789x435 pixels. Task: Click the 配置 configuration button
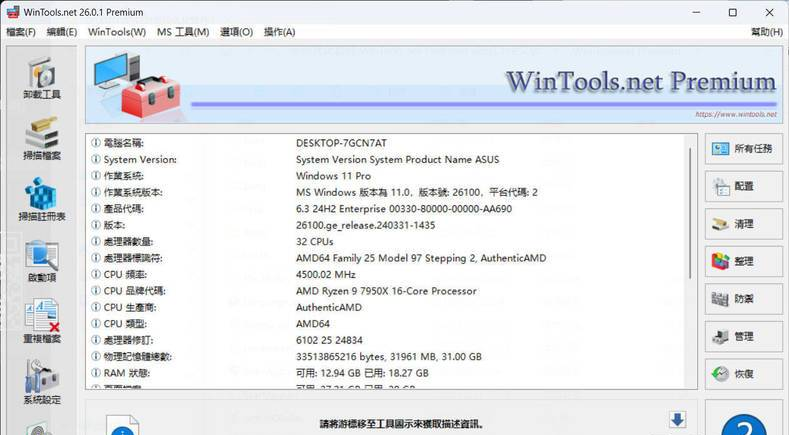[x=742, y=187]
